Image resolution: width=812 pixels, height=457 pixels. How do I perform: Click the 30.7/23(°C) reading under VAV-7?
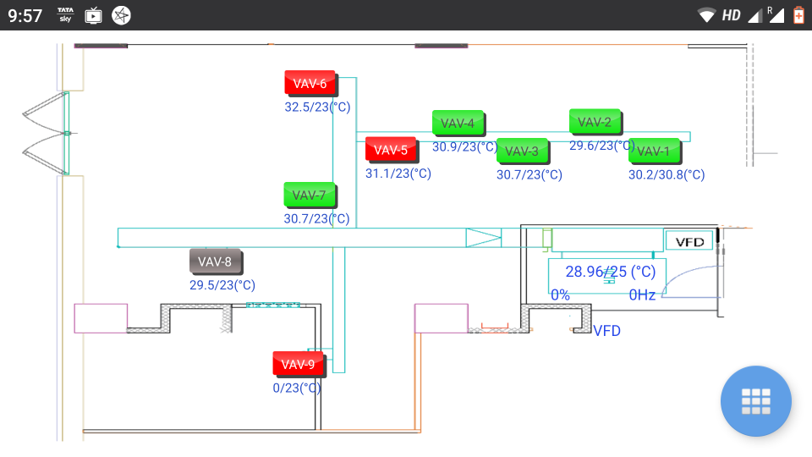(316, 219)
